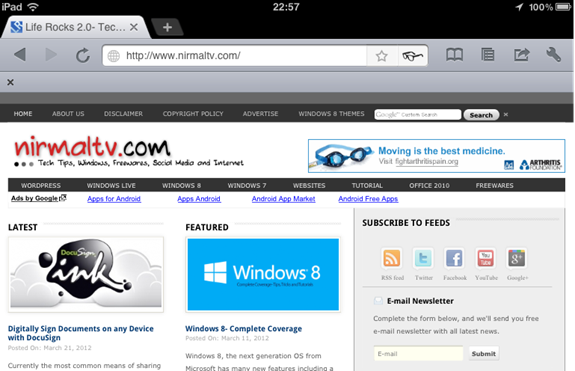Open the bookmarks book icon

click(x=454, y=55)
